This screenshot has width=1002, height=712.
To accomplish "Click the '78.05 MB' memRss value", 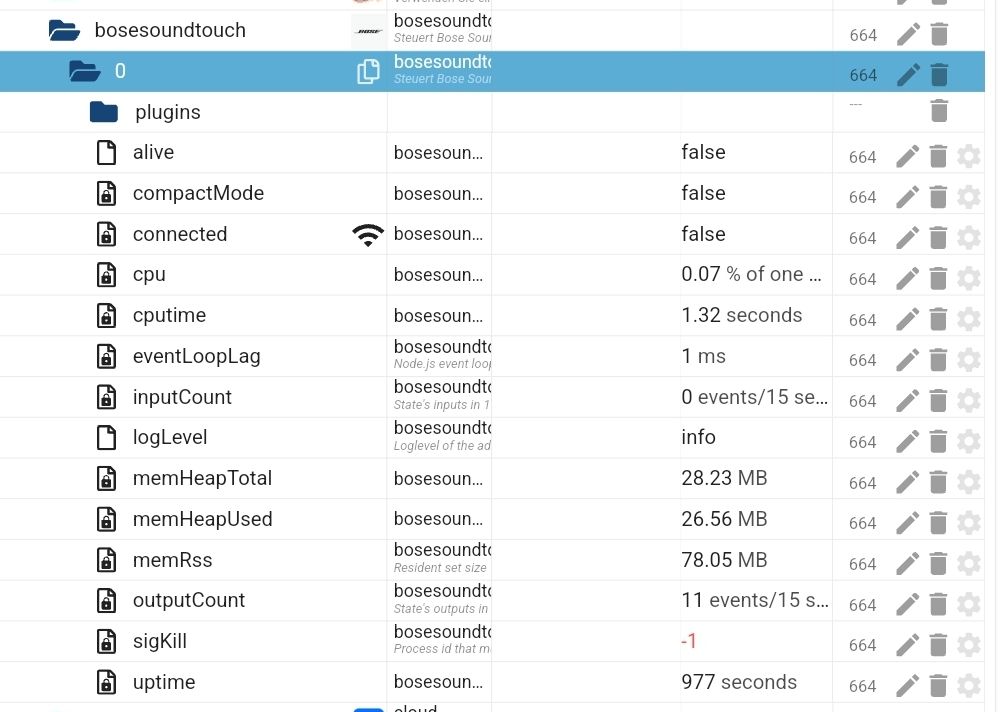I will click(724, 560).
